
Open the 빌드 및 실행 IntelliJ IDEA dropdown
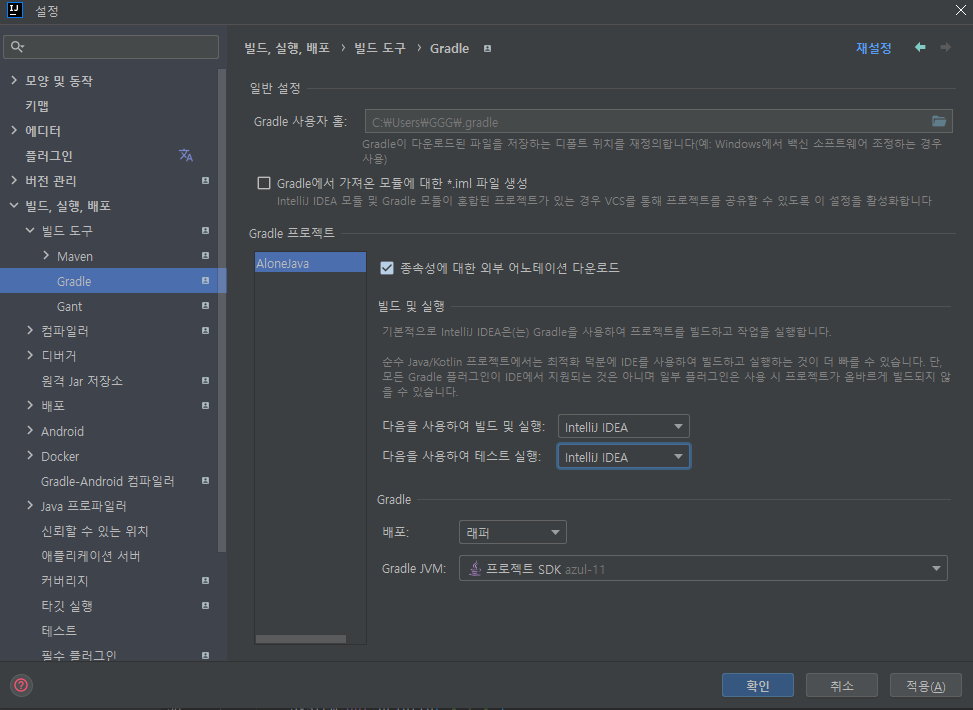coord(624,427)
